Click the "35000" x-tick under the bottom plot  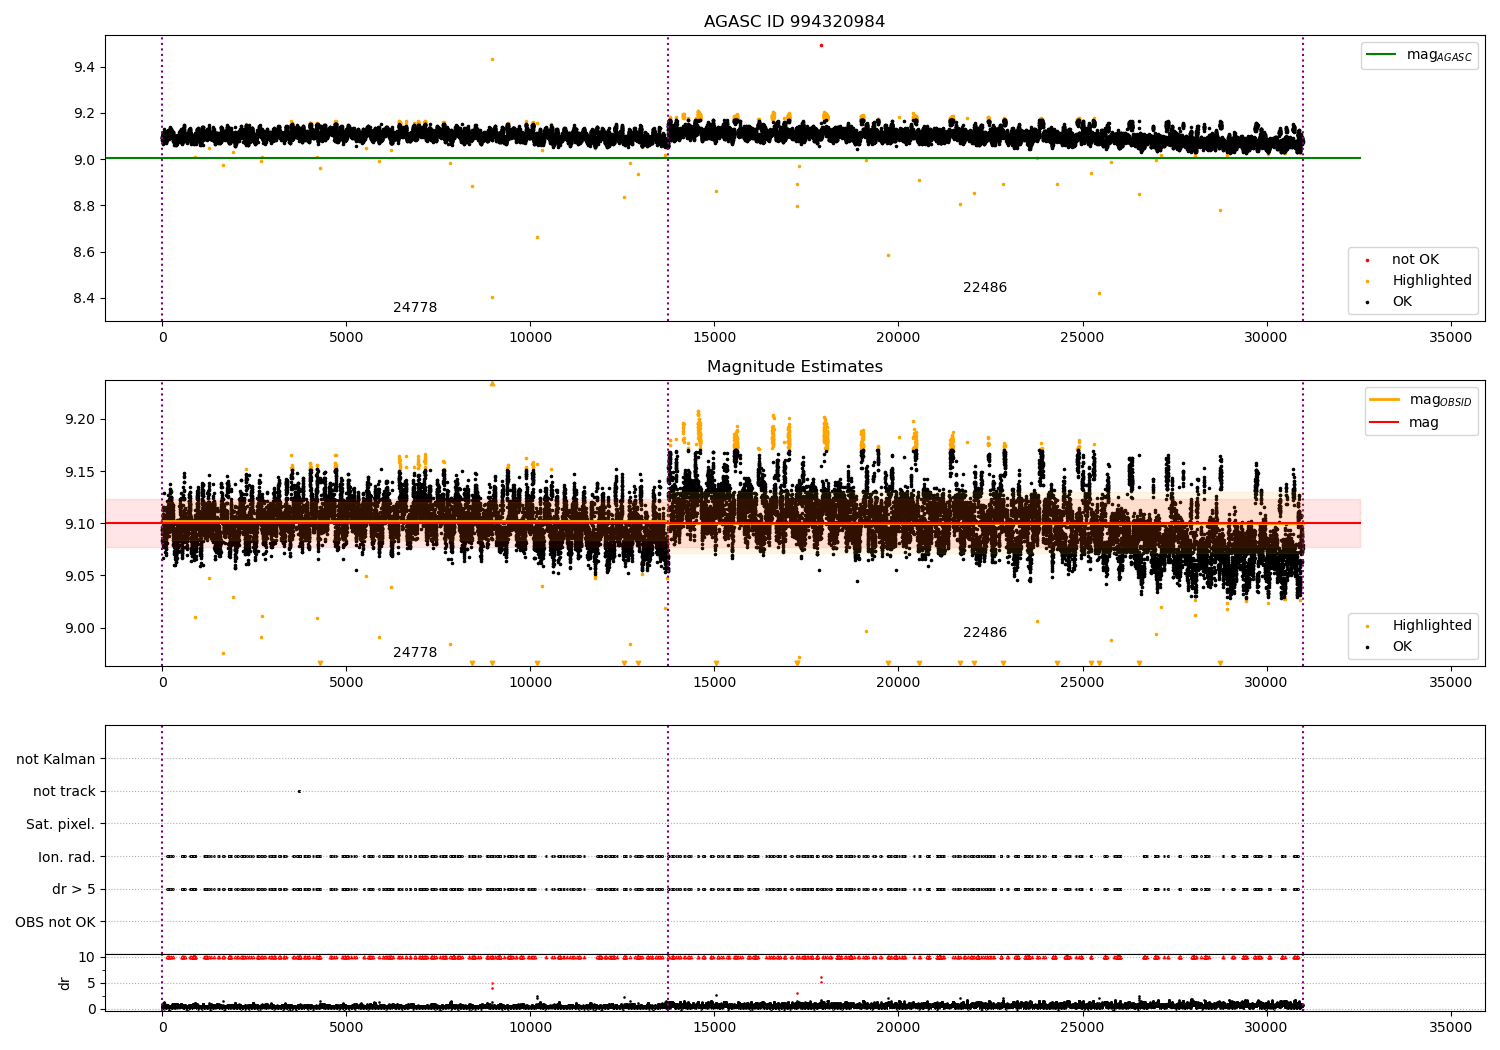tap(1450, 1027)
